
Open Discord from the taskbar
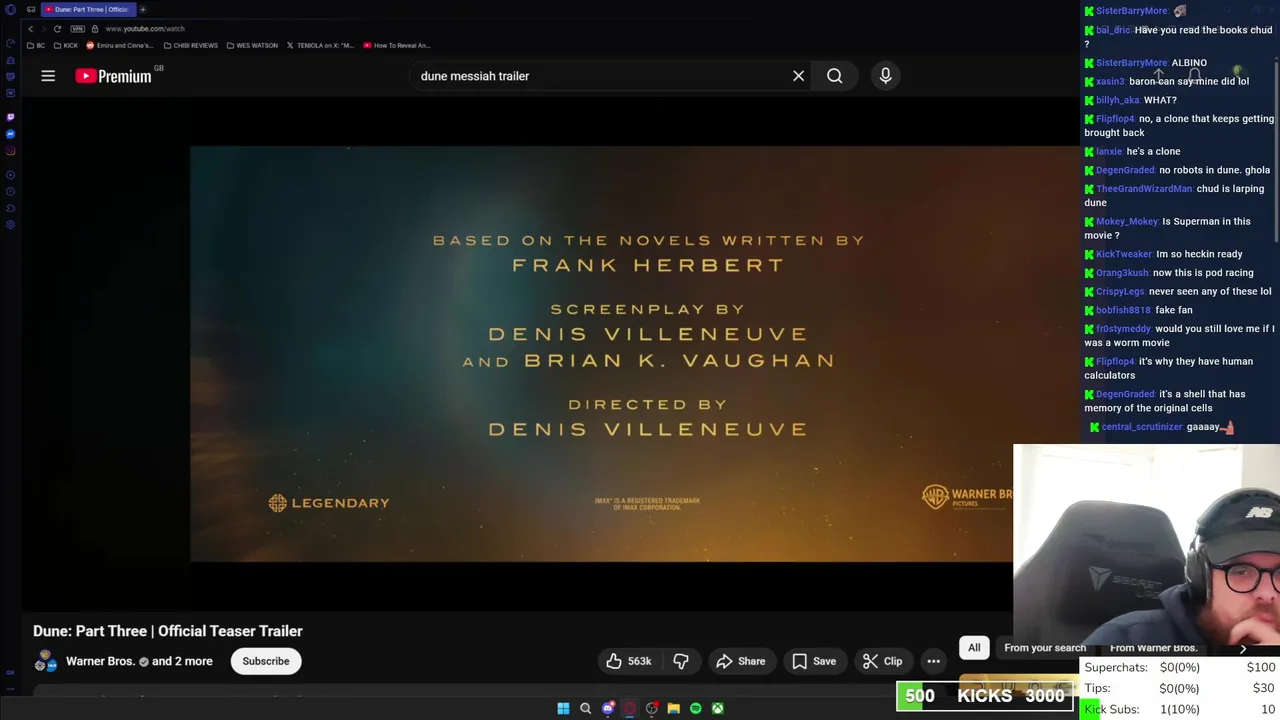[607, 708]
